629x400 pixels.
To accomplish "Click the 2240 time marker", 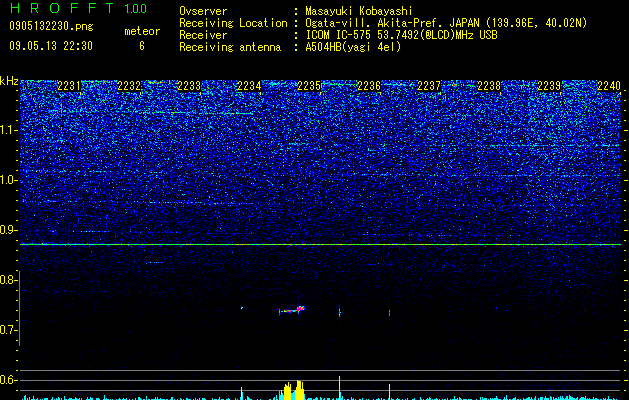I will pos(609,86).
